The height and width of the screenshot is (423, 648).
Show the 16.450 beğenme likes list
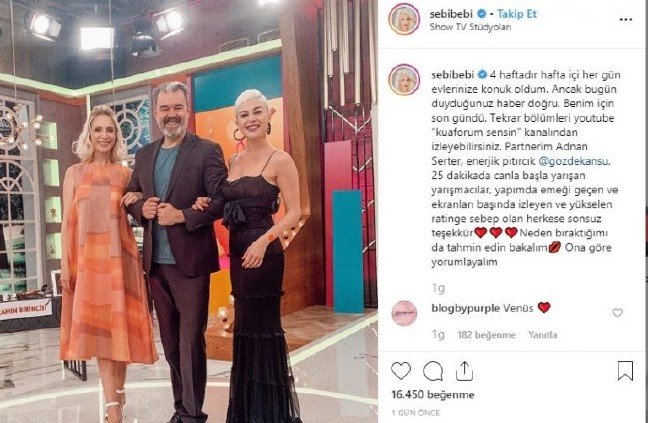click(x=433, y=395)
